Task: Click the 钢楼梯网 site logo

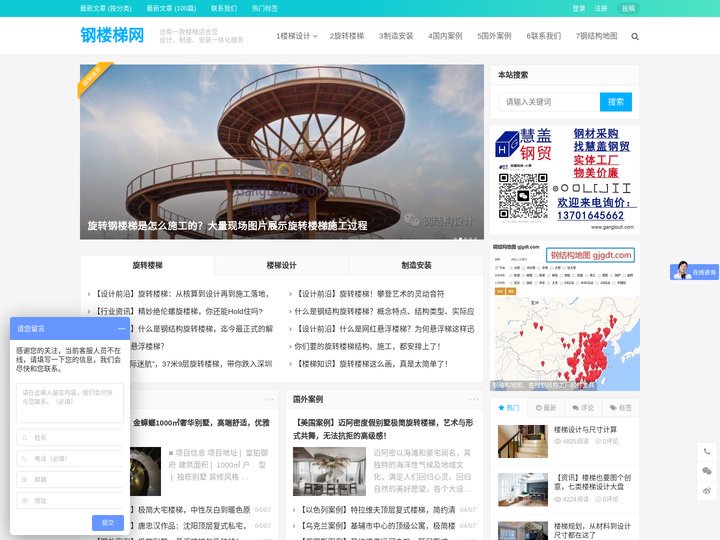Action: point(112,35)
